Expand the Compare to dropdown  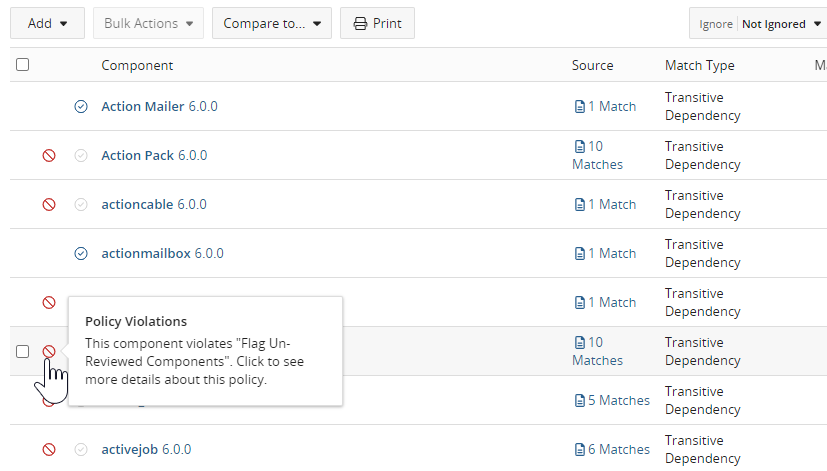click(271, 23)
